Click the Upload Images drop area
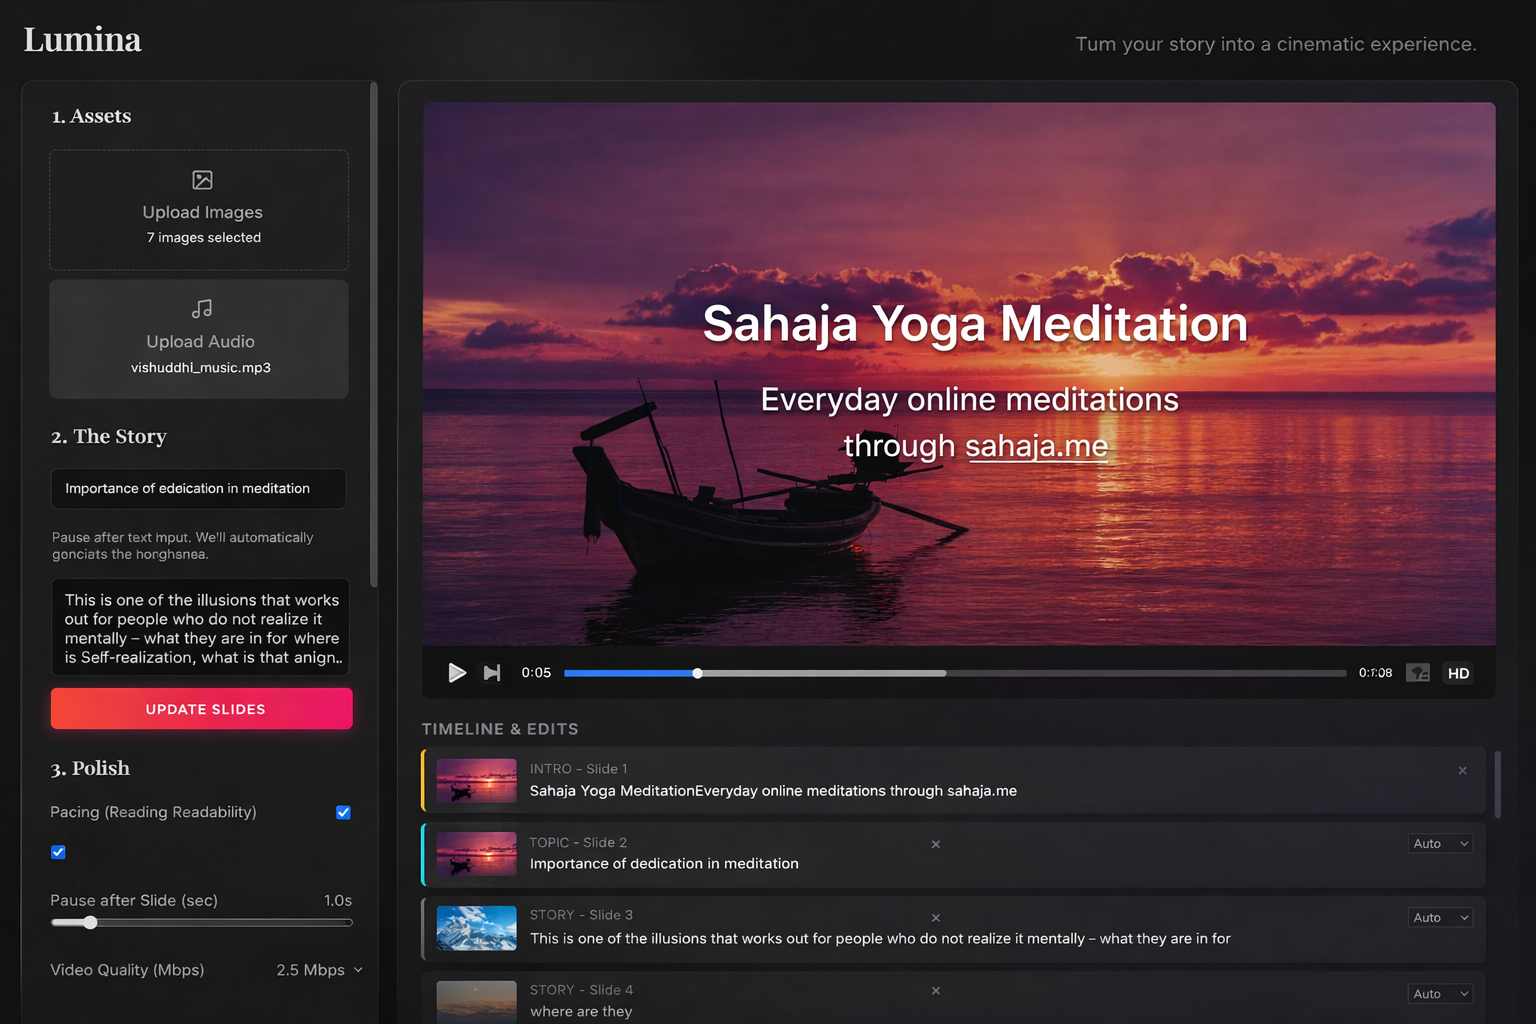This screenshot has height=1024, width=1536. [199, 210]
